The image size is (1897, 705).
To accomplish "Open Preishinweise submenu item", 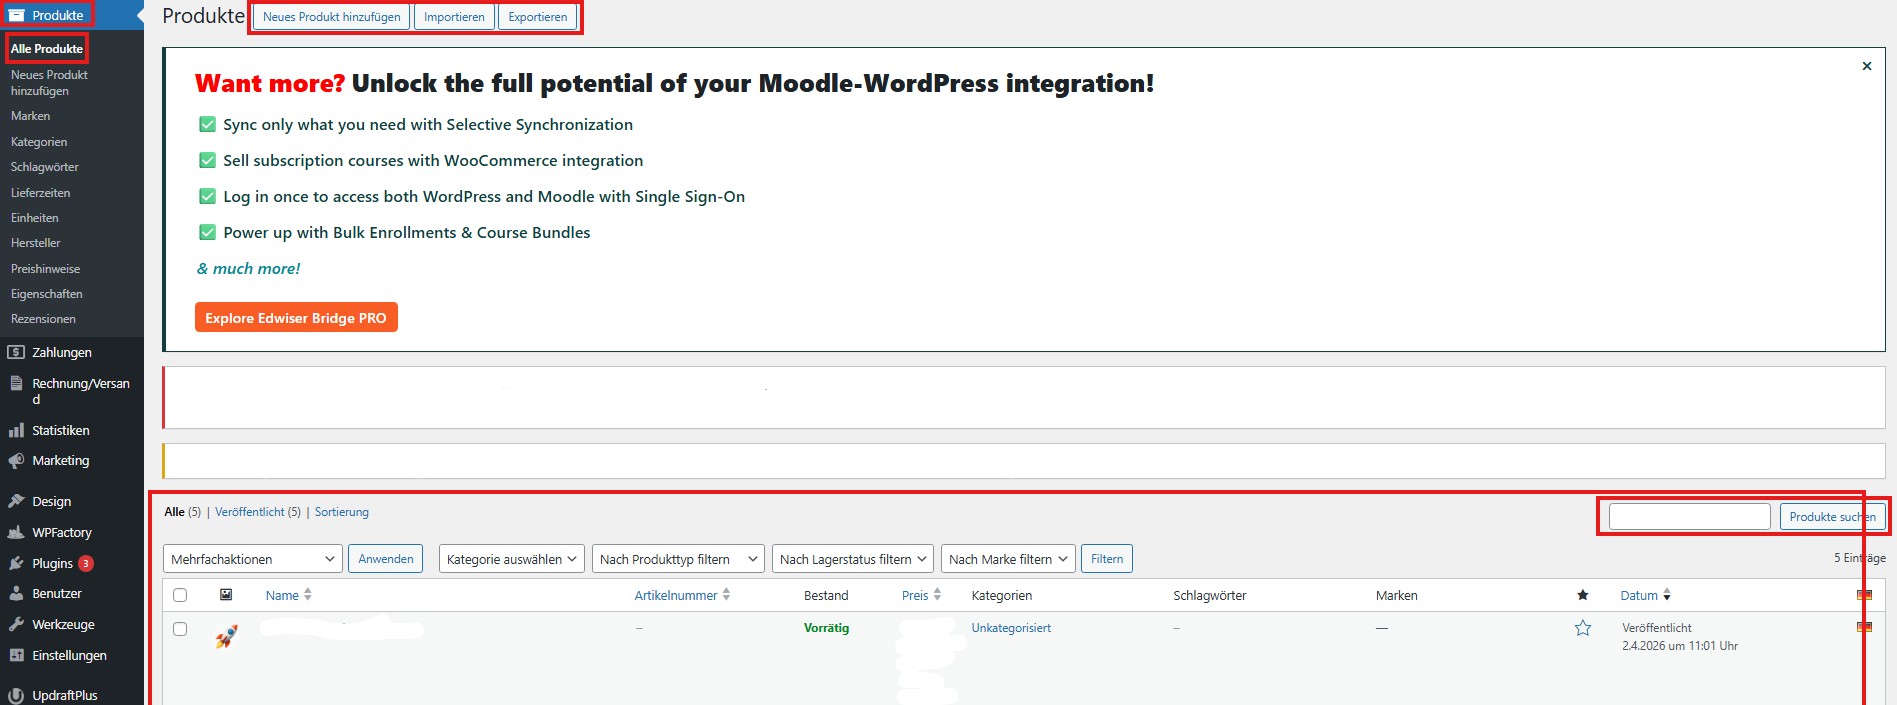I will [x=45, y=269].
